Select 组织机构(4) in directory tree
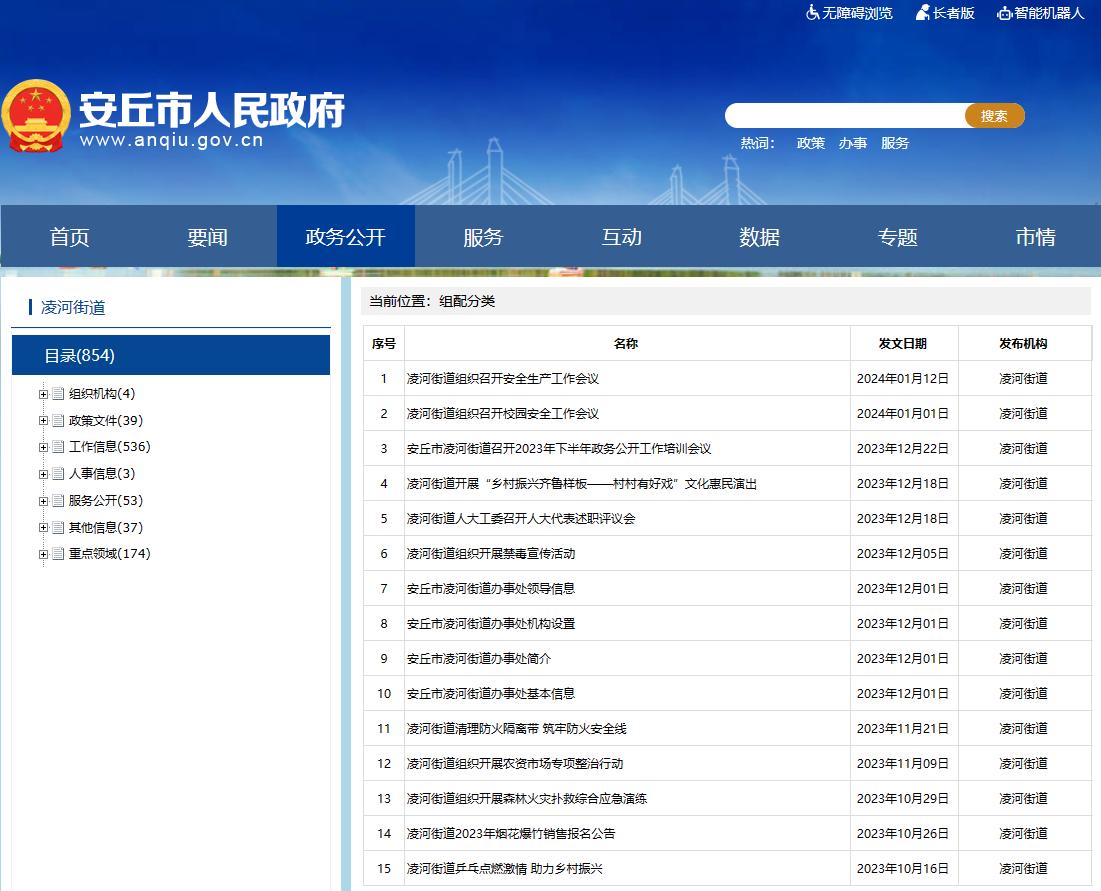Screen dimensions: 1101x891 [102, 394]
